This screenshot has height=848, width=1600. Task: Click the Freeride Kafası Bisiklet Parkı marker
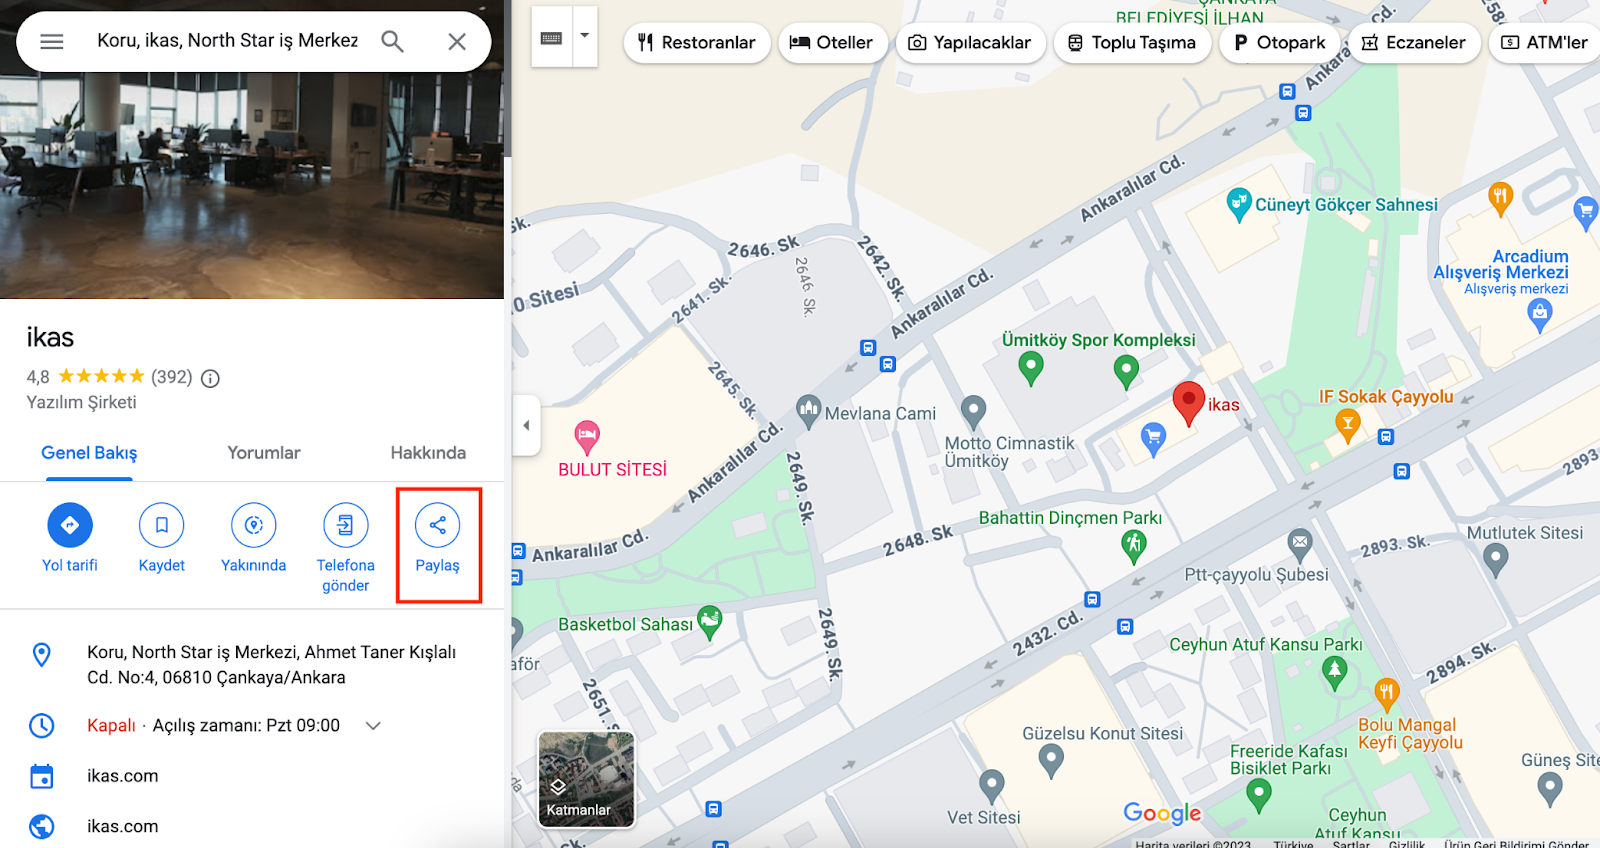1259,795
